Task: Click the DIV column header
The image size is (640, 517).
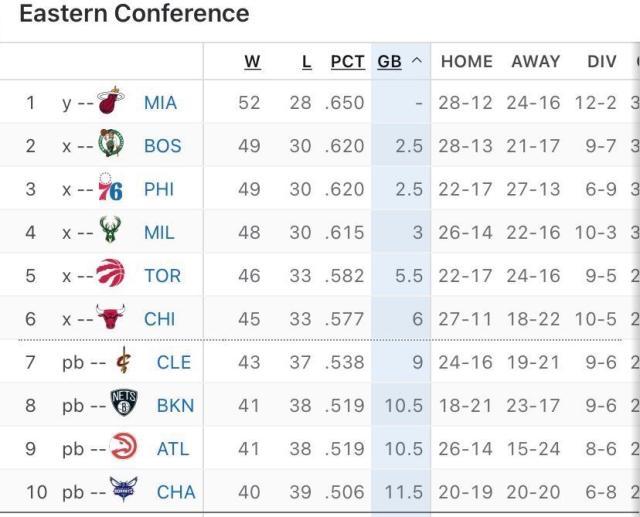Action: pos(602,61)
